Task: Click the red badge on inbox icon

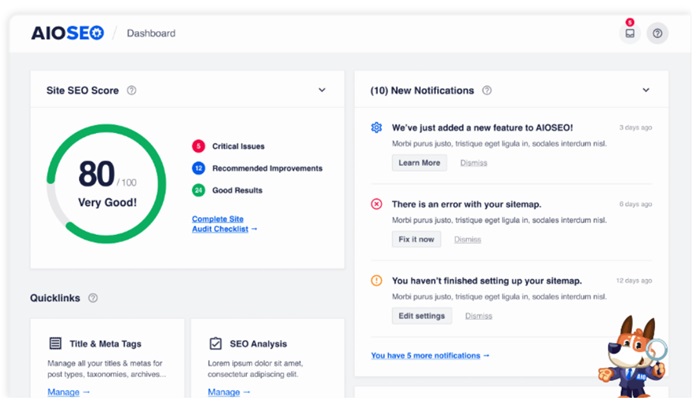Action: 630,22
